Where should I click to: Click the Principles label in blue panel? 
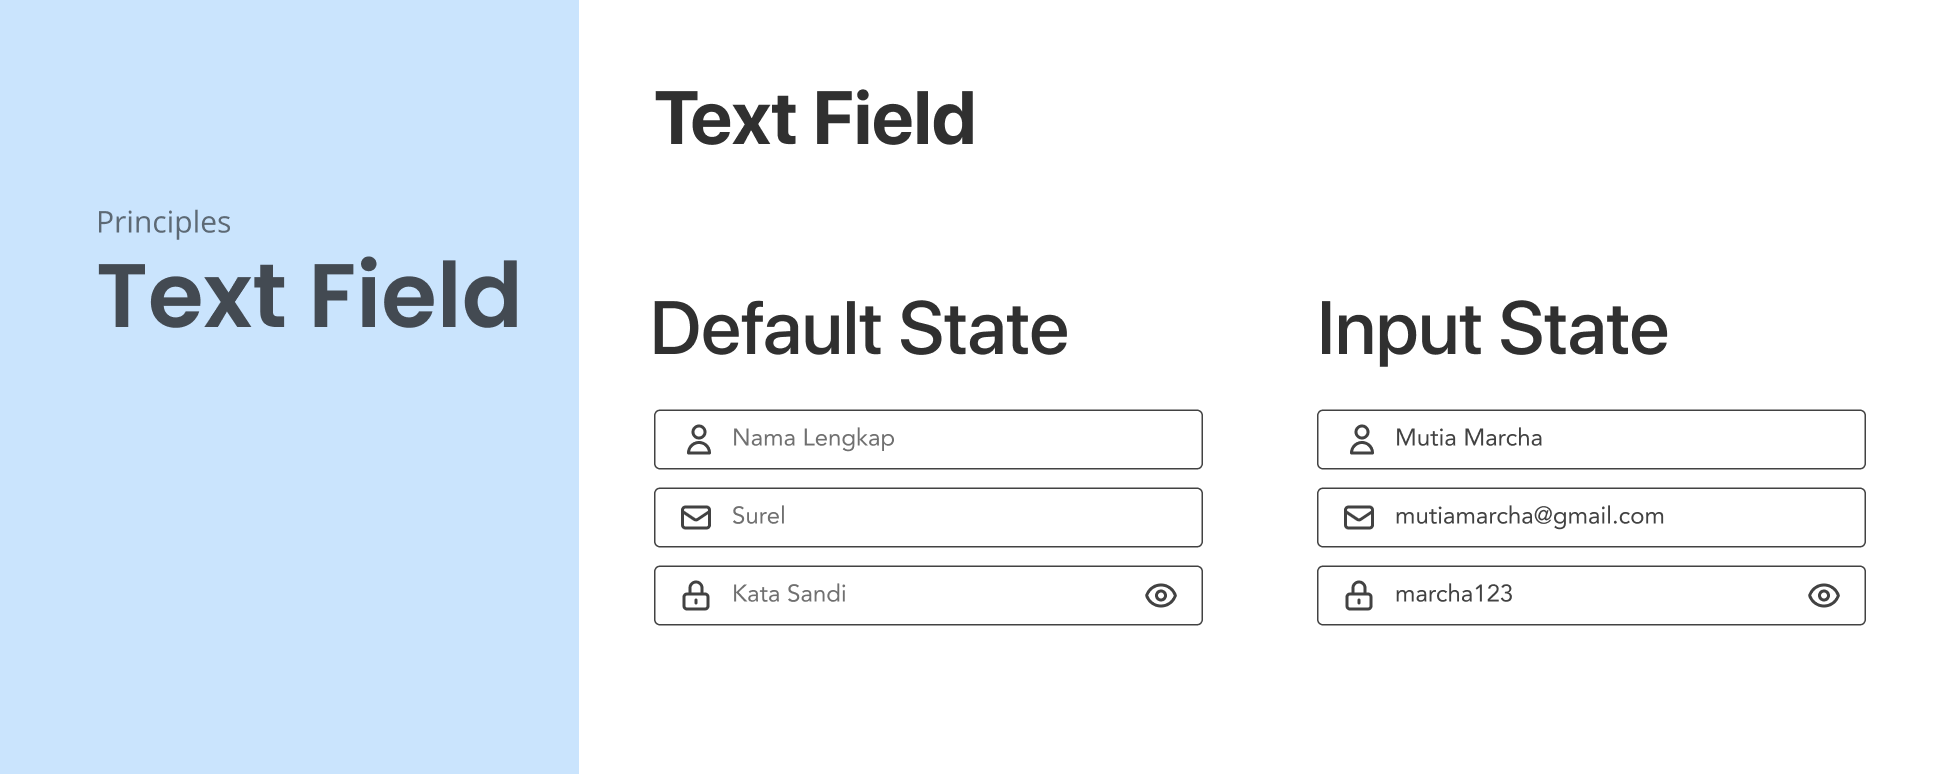(163, 222)
